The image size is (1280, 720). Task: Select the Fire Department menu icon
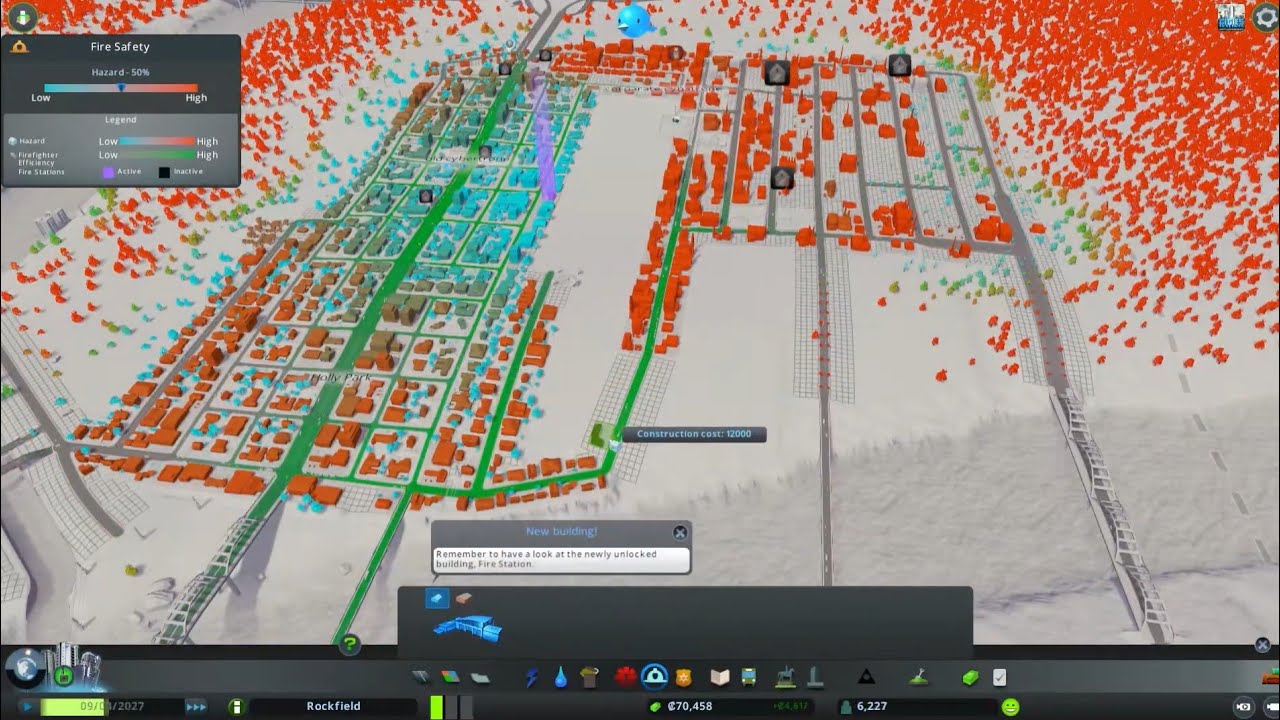(x=655, y=677)
